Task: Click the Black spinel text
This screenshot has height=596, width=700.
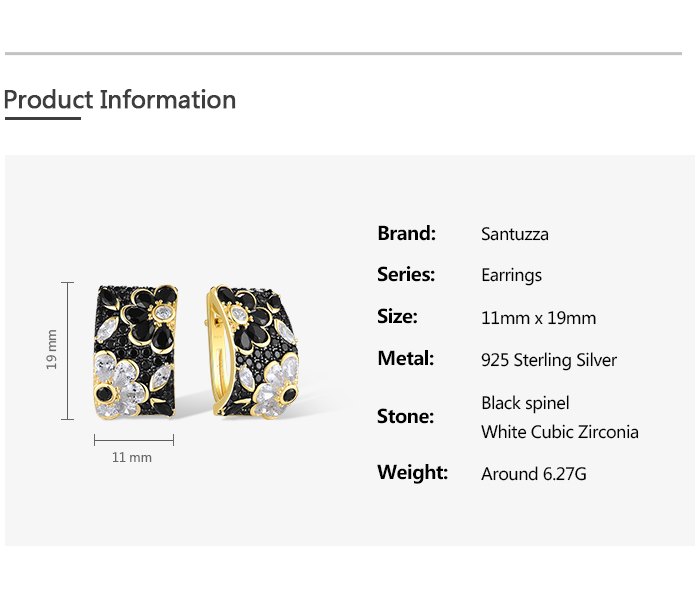Action: point(525,403)
